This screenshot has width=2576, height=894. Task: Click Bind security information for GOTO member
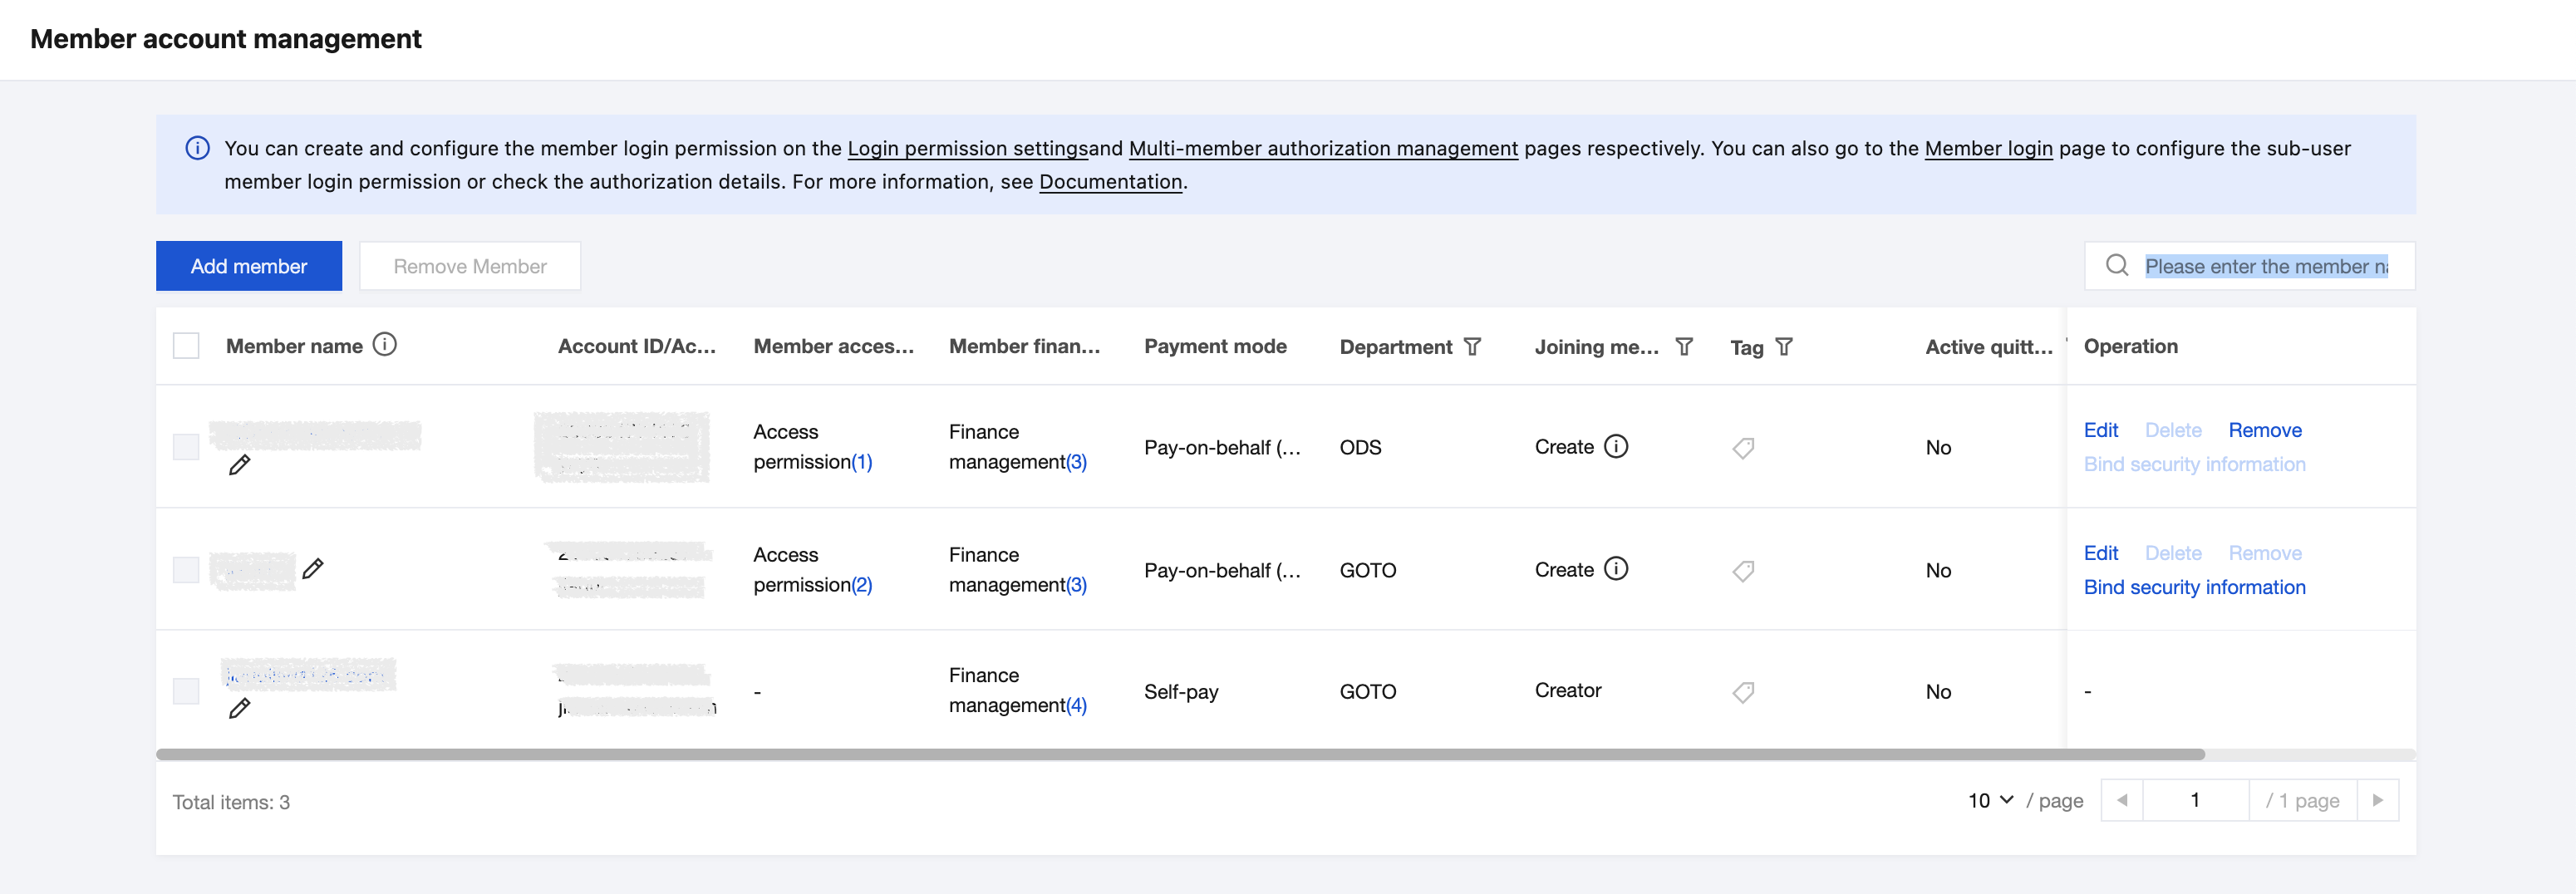[x=2194, y=587]
